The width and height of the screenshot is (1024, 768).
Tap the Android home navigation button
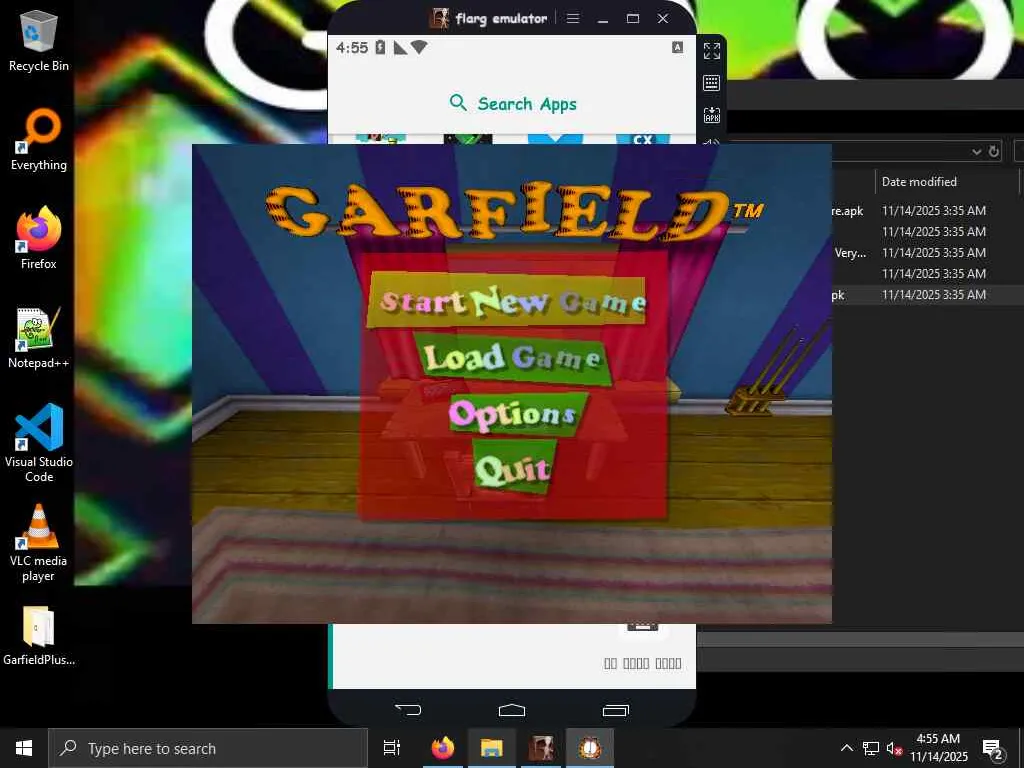click(x=511, y=710)
